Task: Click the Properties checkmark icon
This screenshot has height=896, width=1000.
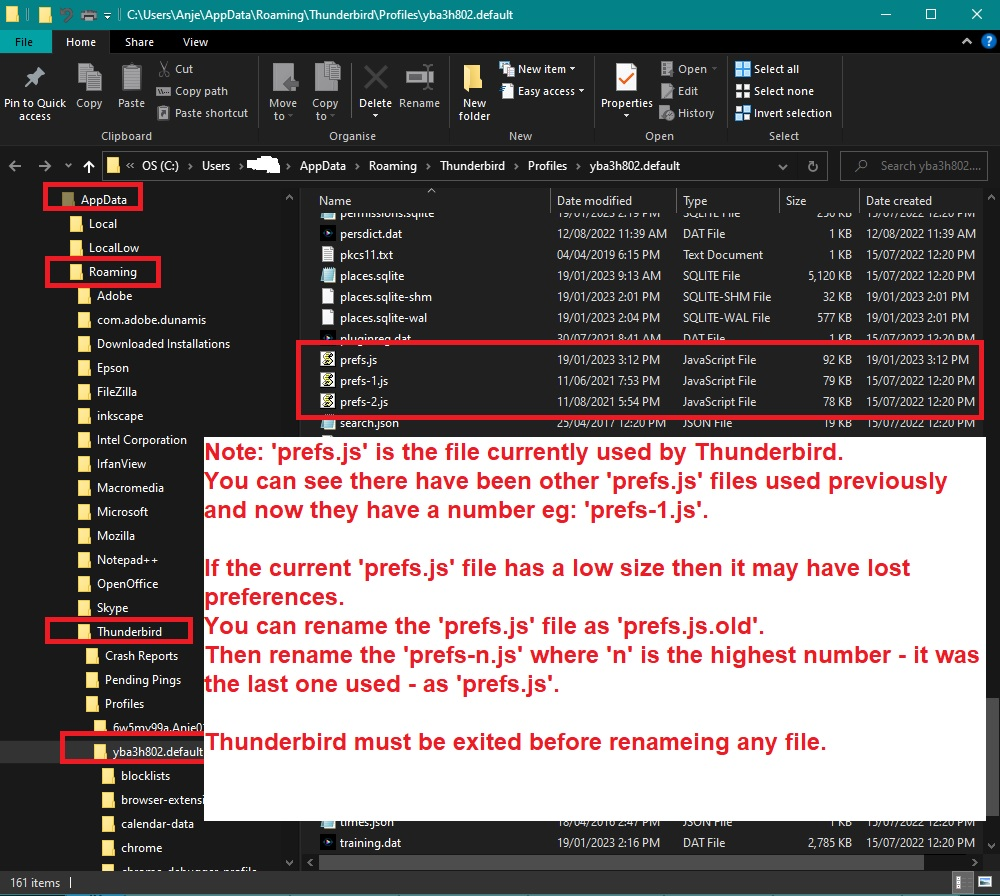Action: pos(626,78)
